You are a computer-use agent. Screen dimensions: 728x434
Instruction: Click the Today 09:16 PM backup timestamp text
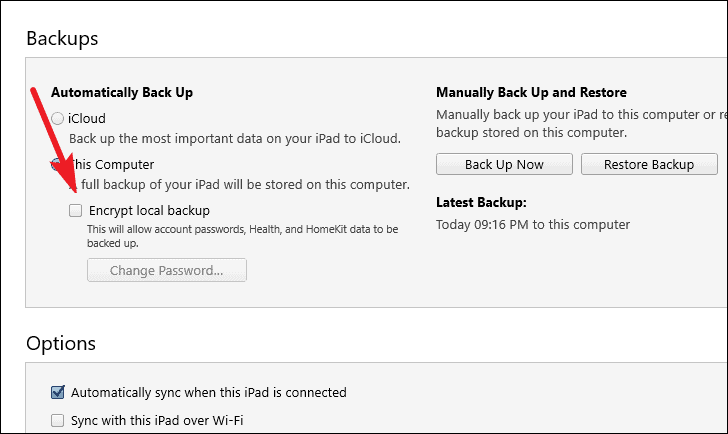(533, 225)
